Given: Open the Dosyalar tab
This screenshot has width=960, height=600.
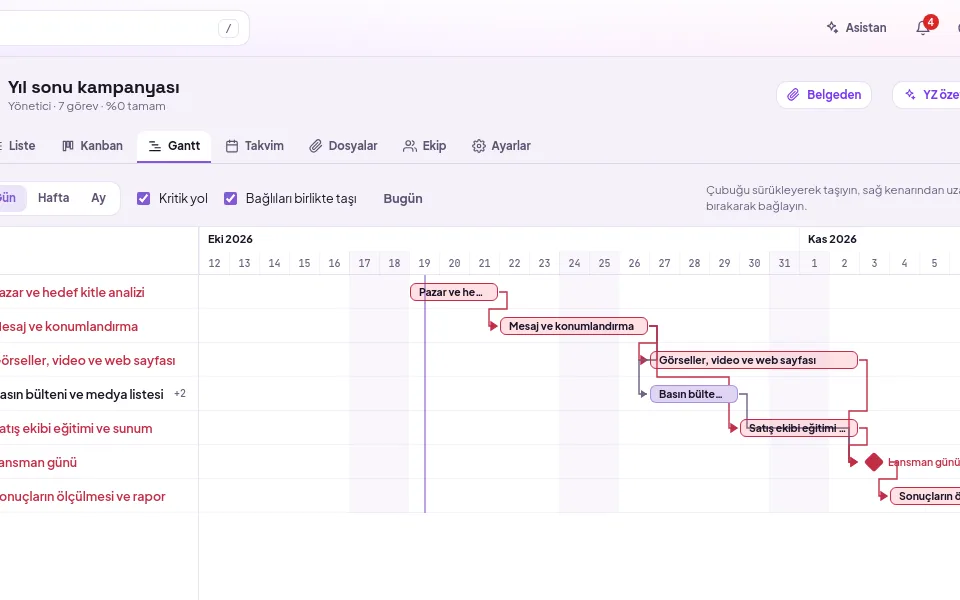Looking at the screenshot, I should pyautogui.click(x=343, y=146).
